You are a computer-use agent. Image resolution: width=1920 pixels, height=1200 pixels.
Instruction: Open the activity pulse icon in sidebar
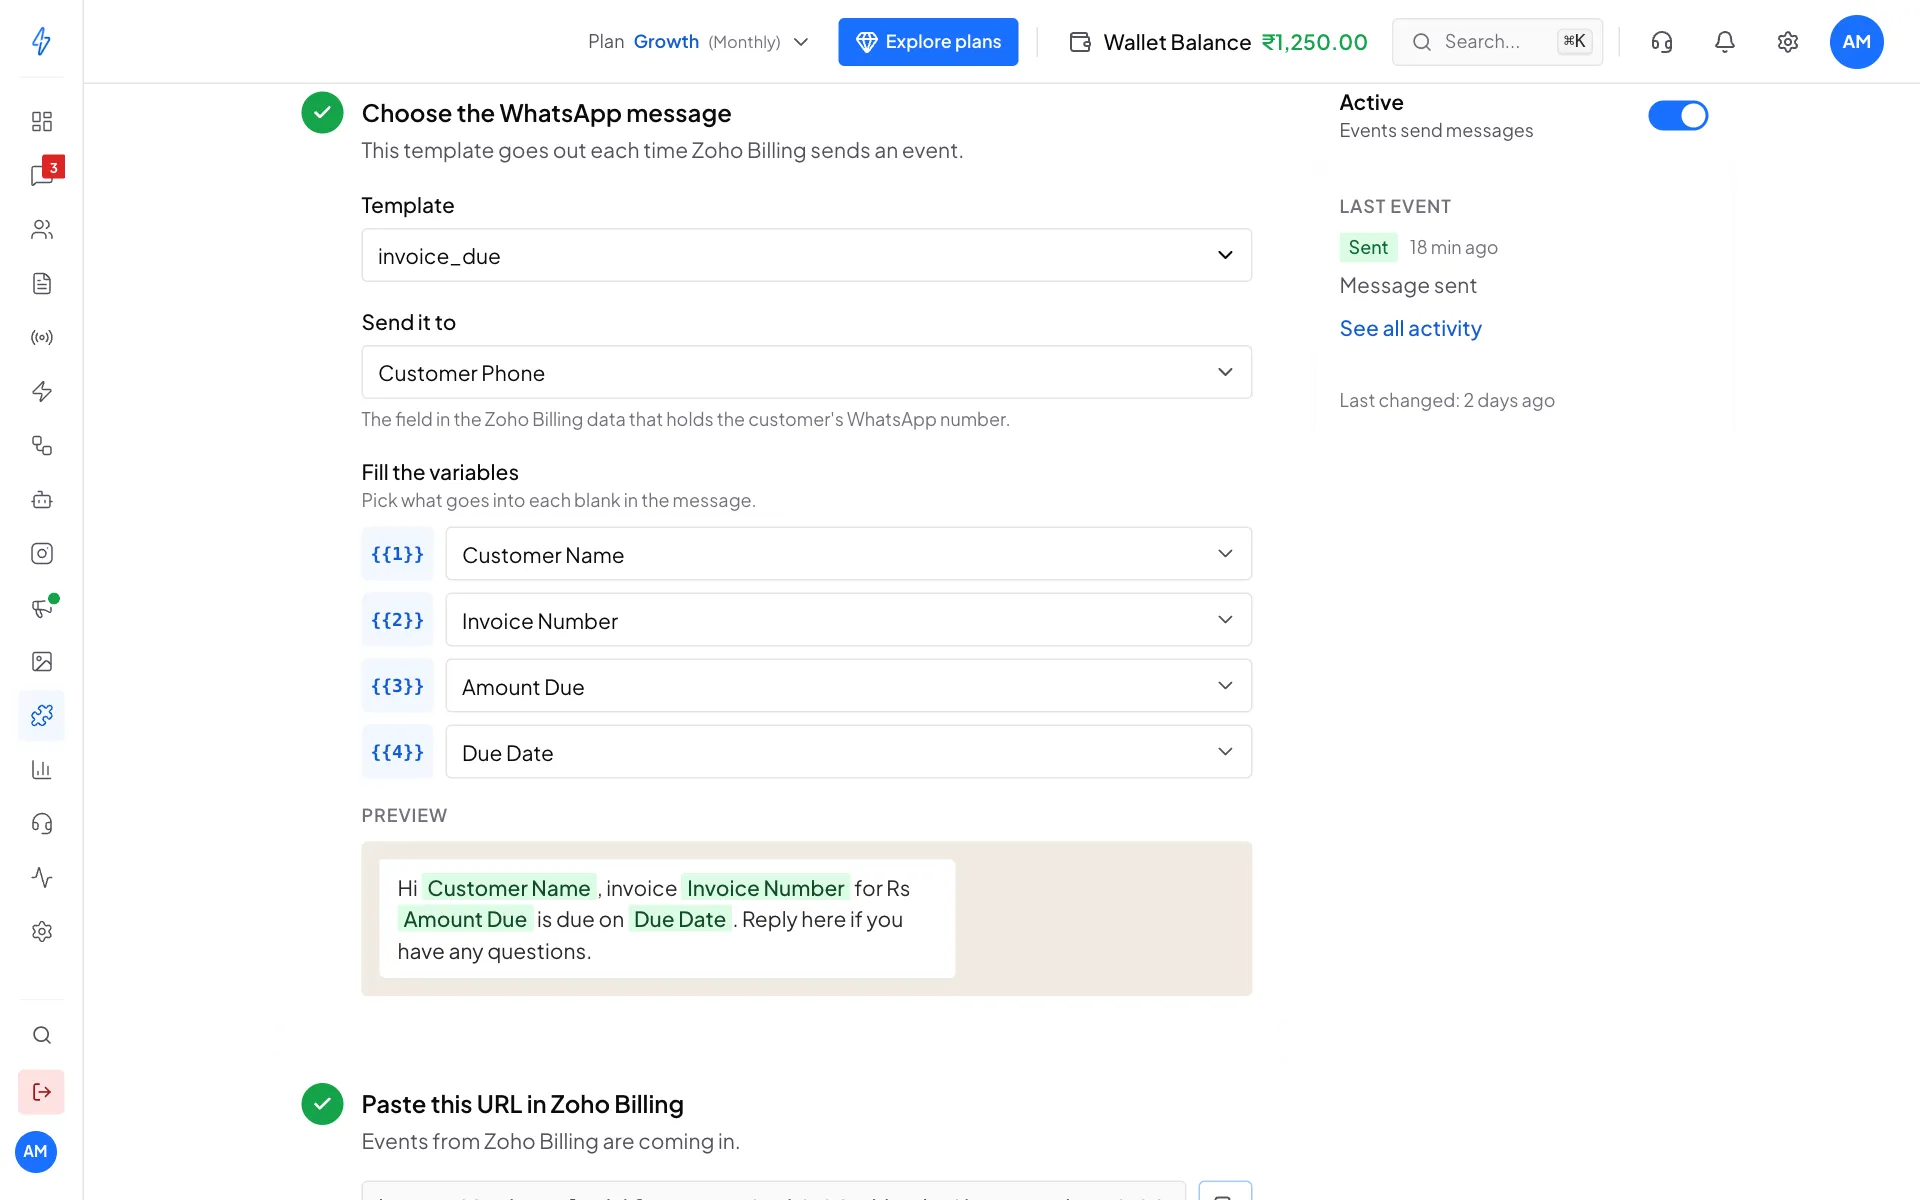coord(41,877)
